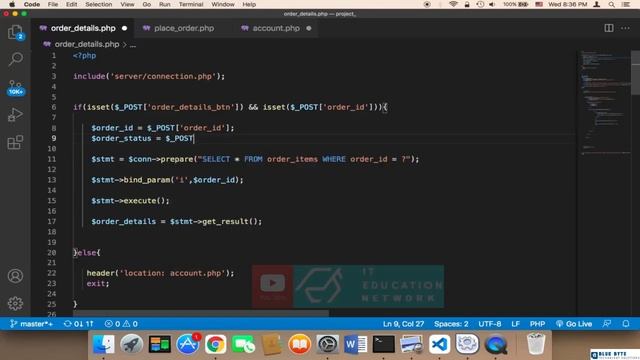Open Books app from the dock
The image size is (640, 360).
[x=299, y=344]
